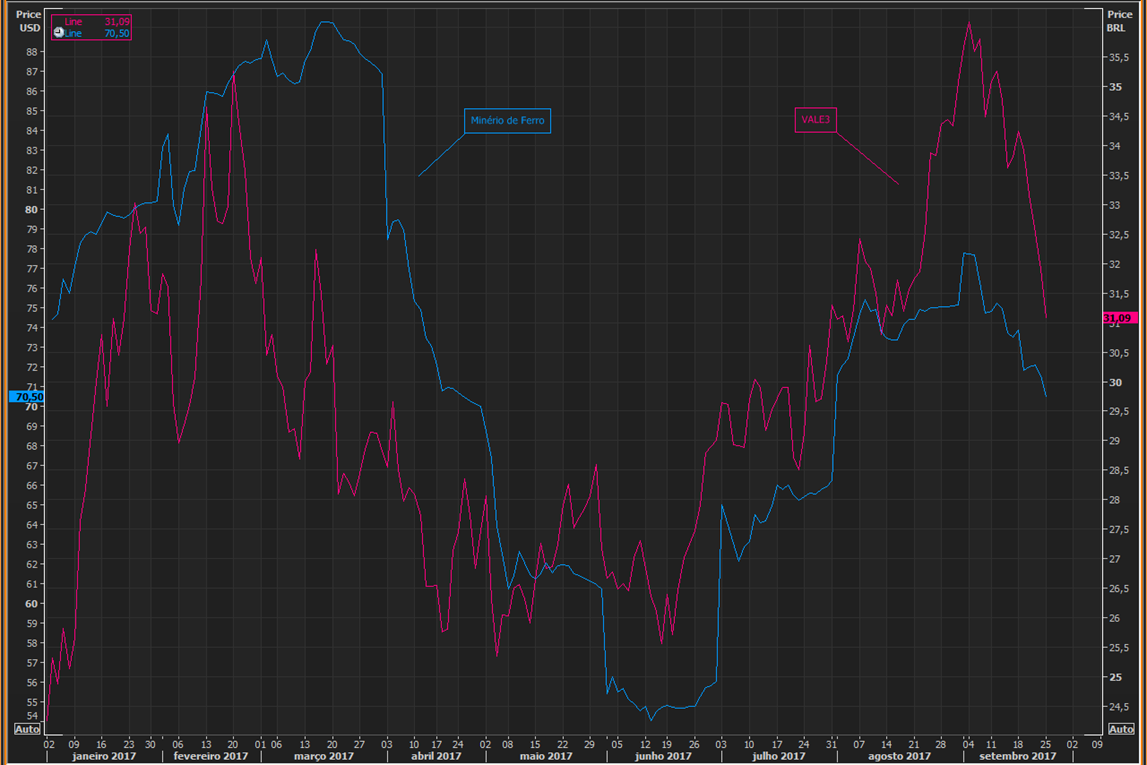
Task: Select janeiro 2017 on the time axis
Action: coord(102,756)
